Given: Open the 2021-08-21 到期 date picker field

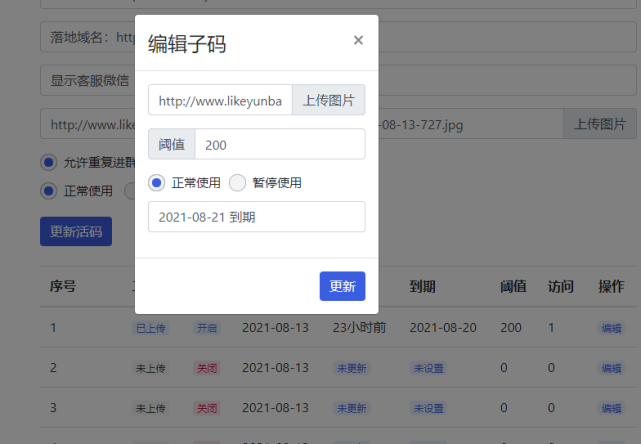Looking at the screenshot, I should [256, 216].
